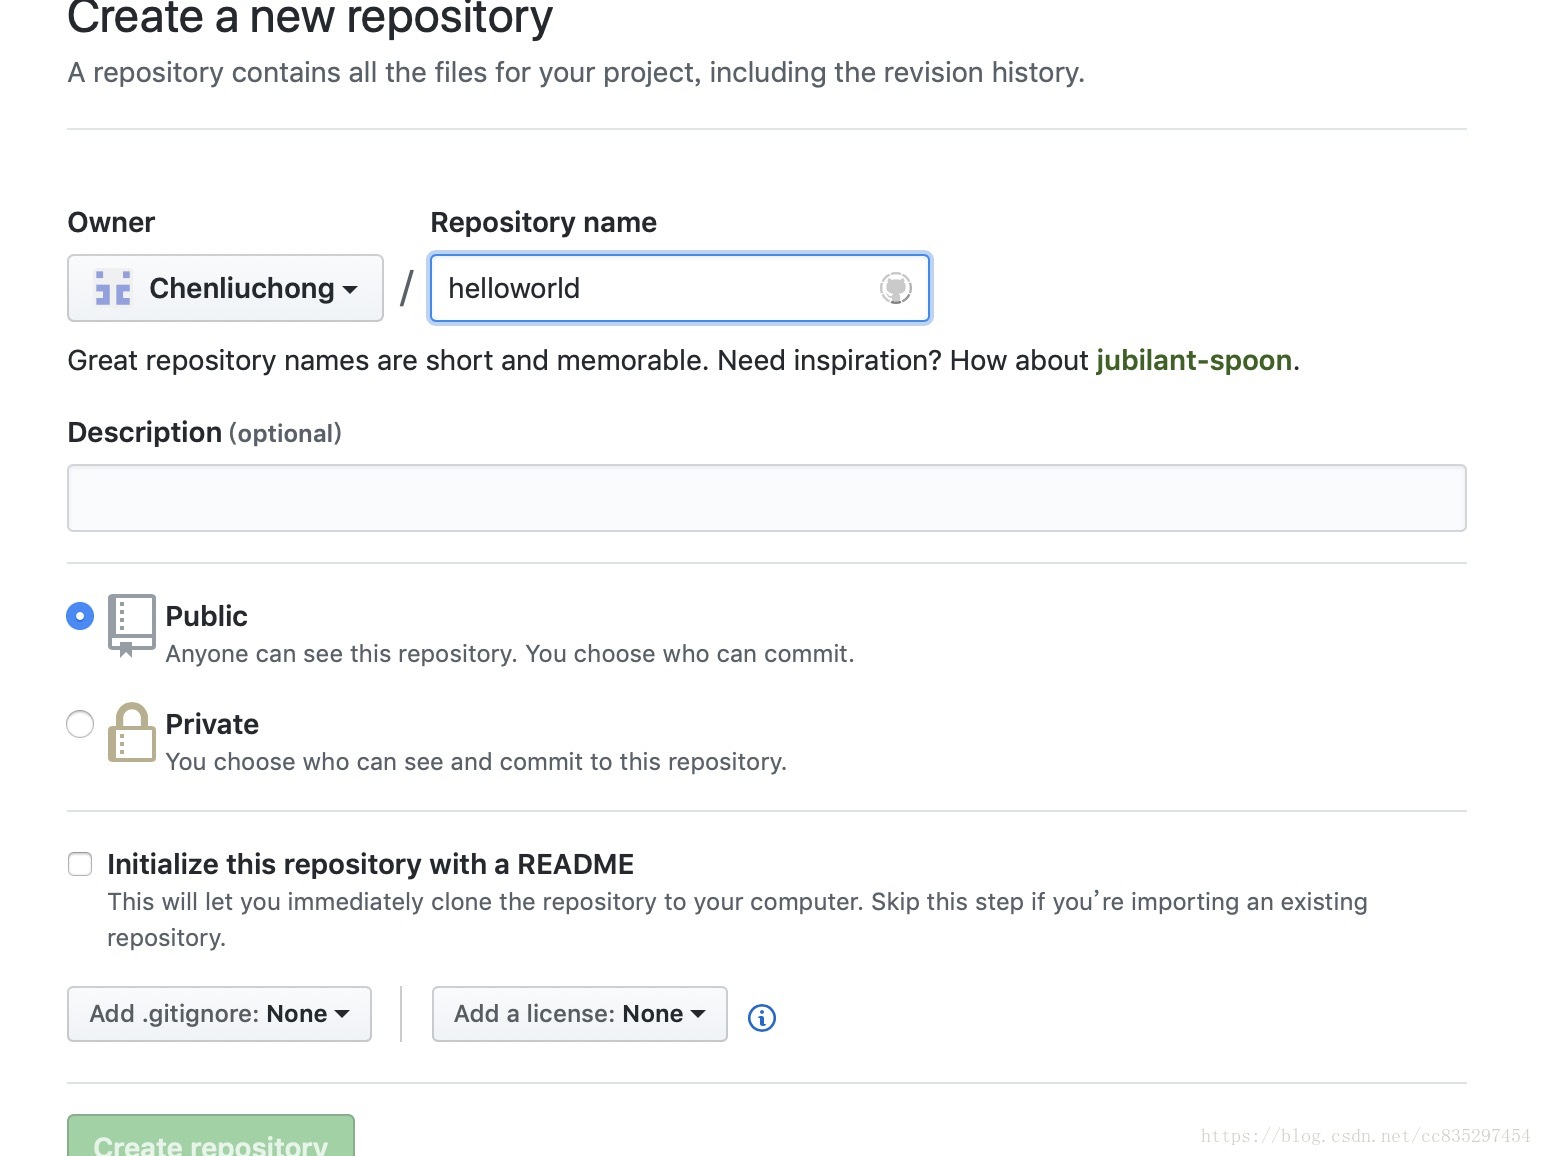Click the Private repository lock icon

click(131, 732)
